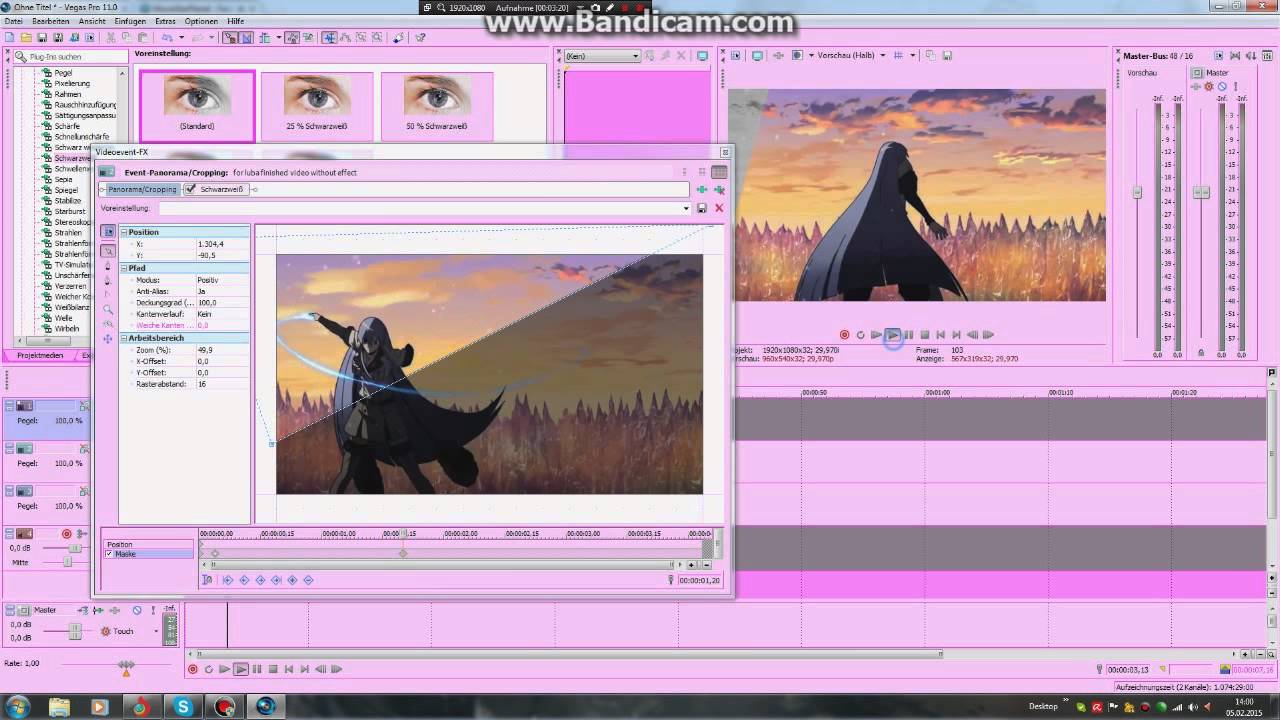Viewport: 1280px width, 720px height.
Task: Select the Spiegel plug-in in the list
Action: 66,190
